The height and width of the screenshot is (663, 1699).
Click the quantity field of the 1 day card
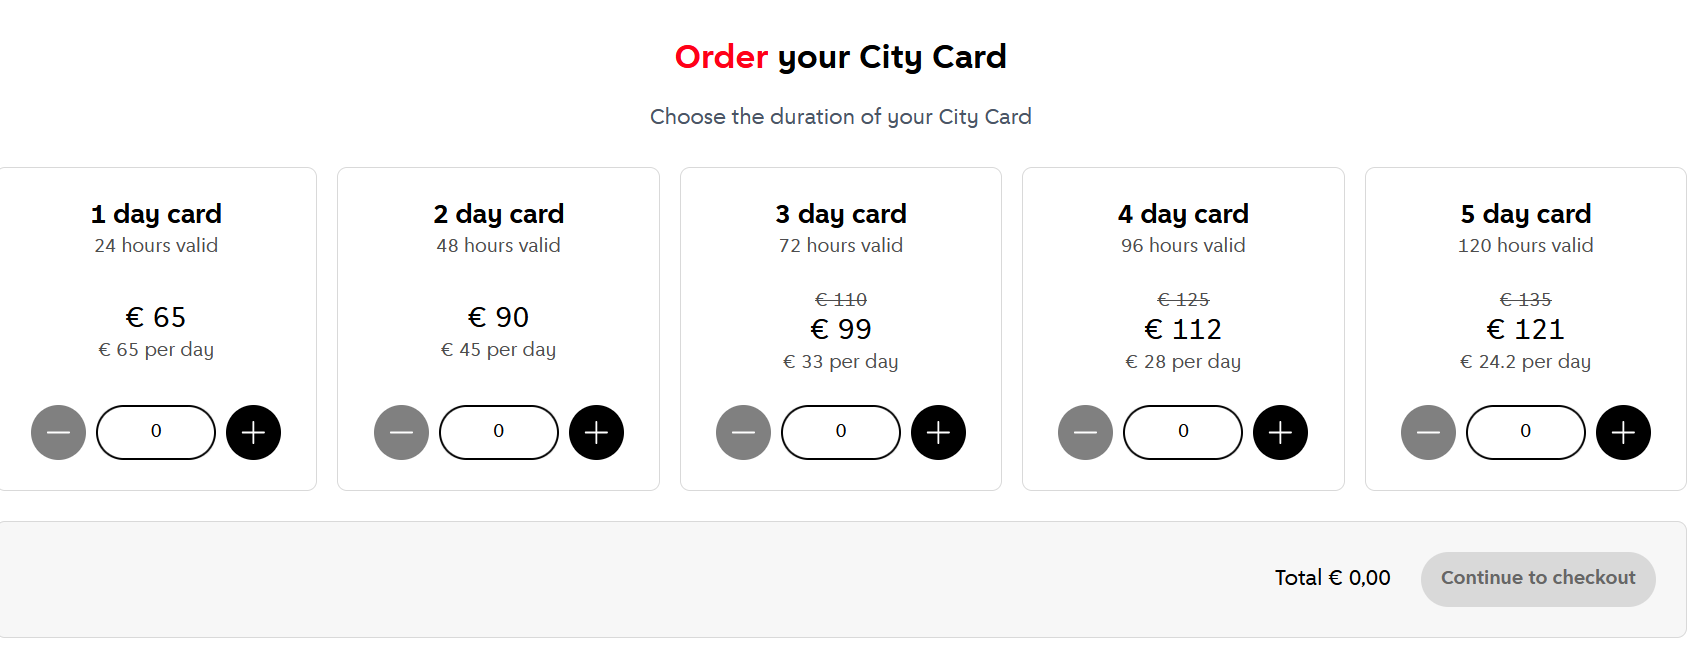click(155, 432)
